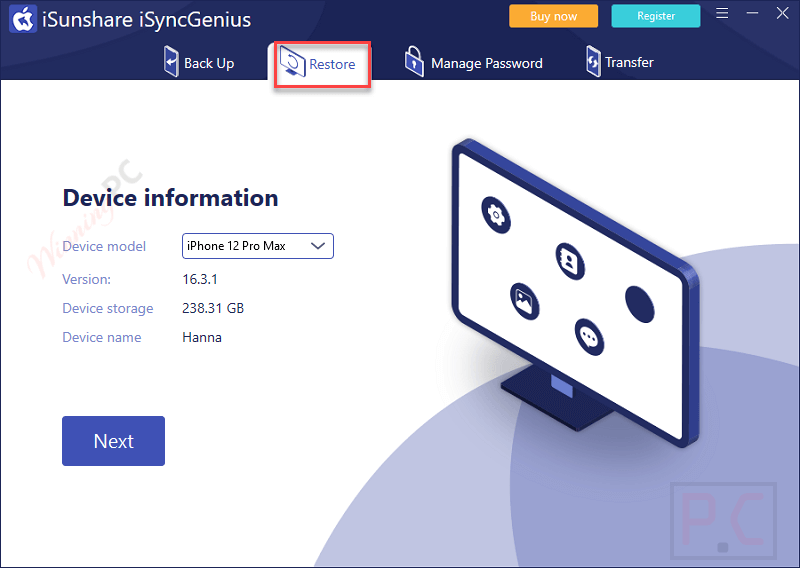This screenshot has width=800, height=568.
Task: Minimize the iSyncGenius window
Action: 752,13
